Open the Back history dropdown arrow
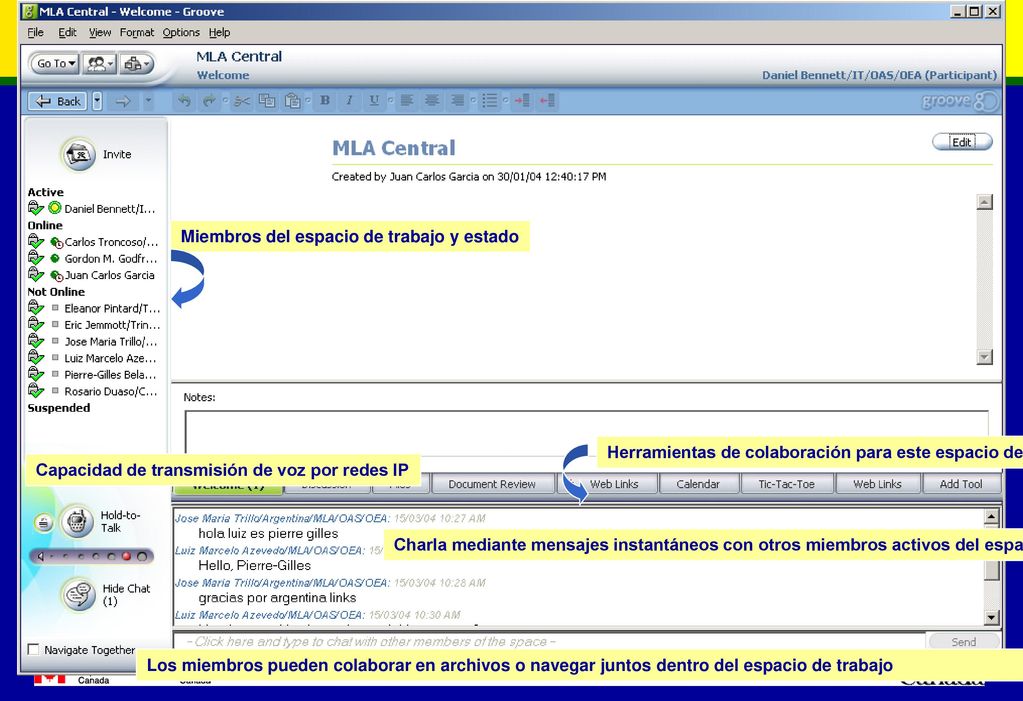 (x=97, y=101)
